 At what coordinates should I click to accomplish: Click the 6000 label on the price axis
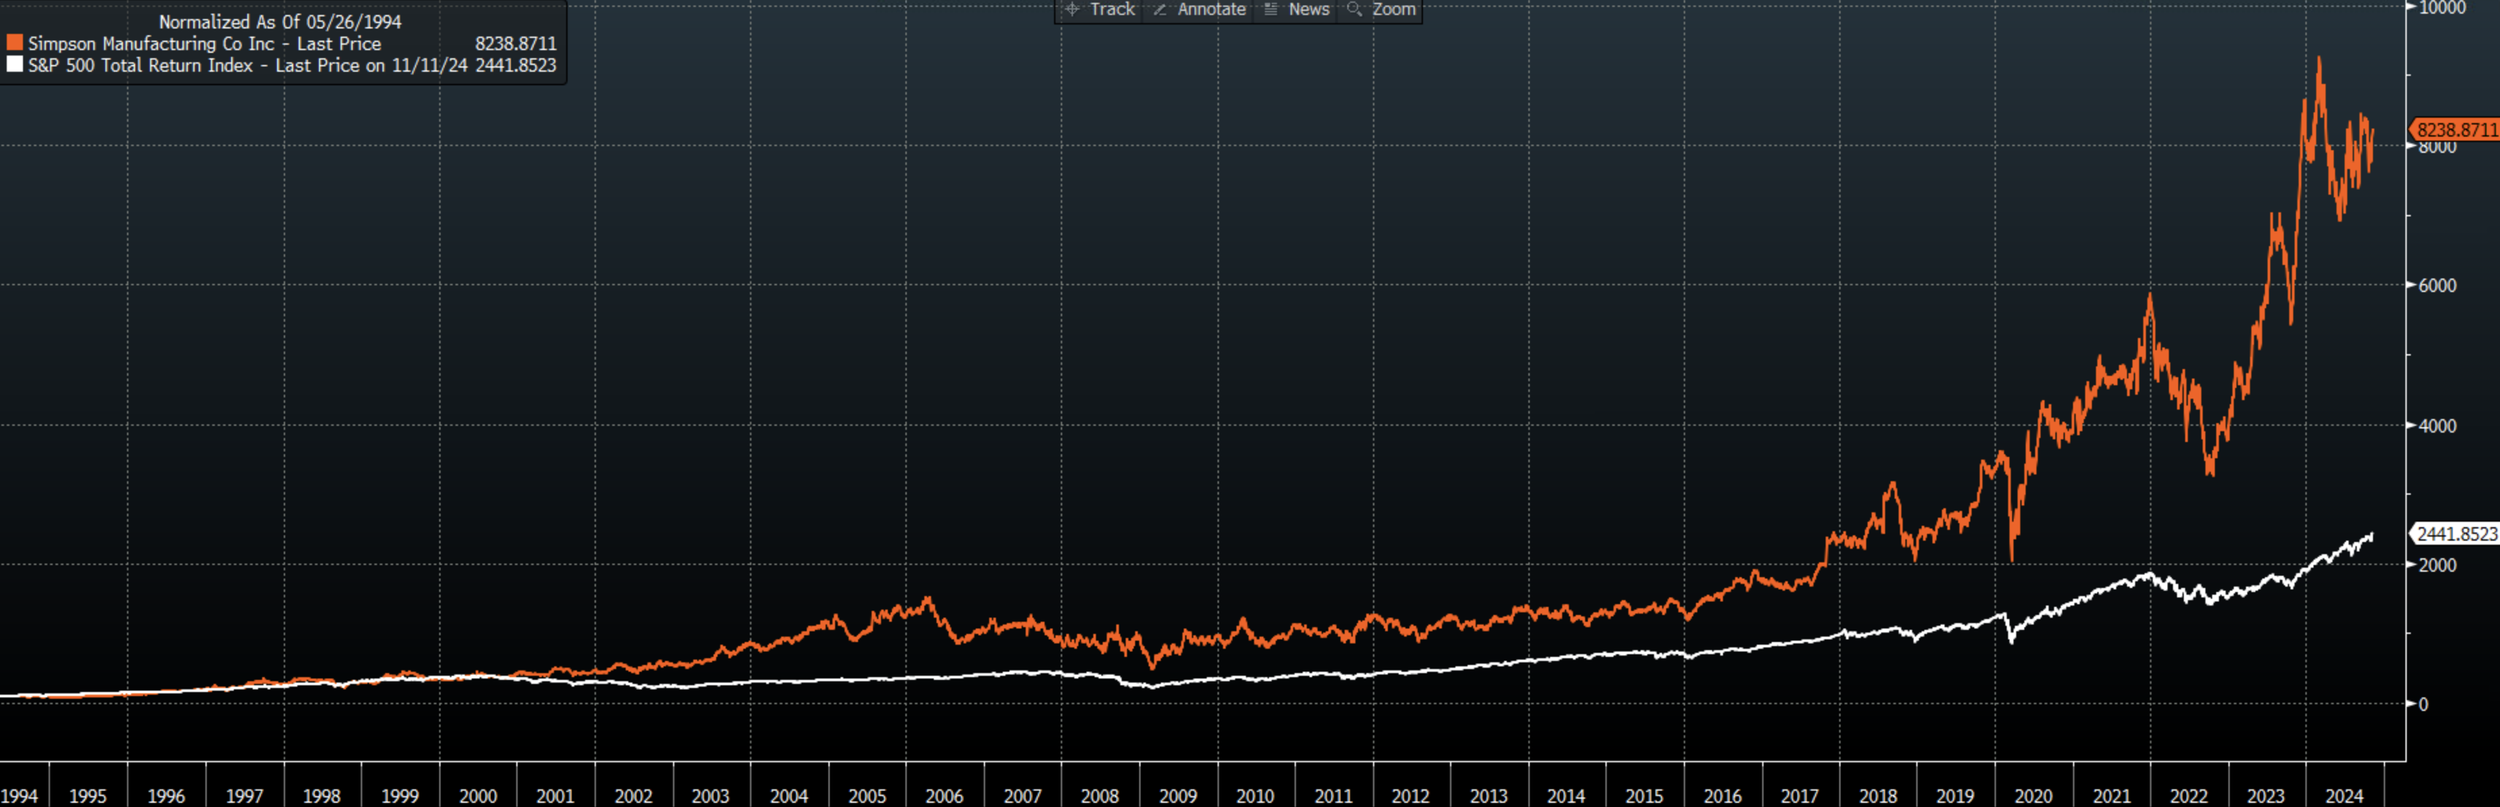[2437, 286]
